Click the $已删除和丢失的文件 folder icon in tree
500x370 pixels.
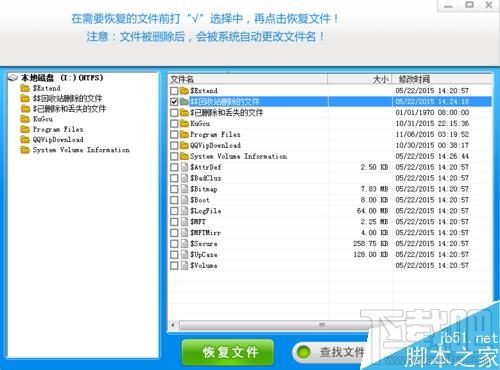pyautogui.click(x=25, y=109)
